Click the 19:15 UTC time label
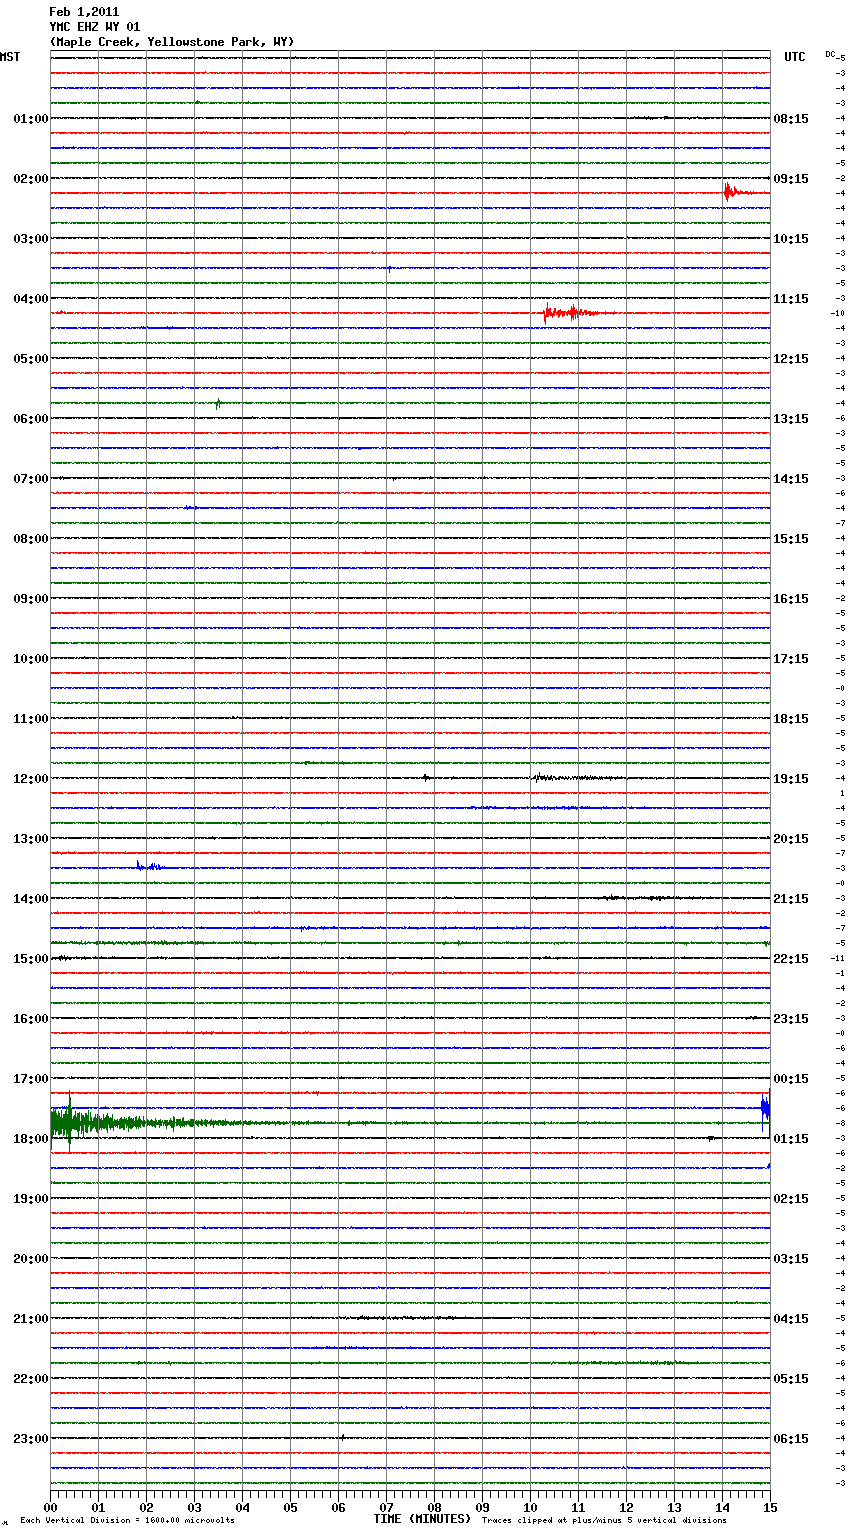850x1534 pixels. [x=791, y=778]
